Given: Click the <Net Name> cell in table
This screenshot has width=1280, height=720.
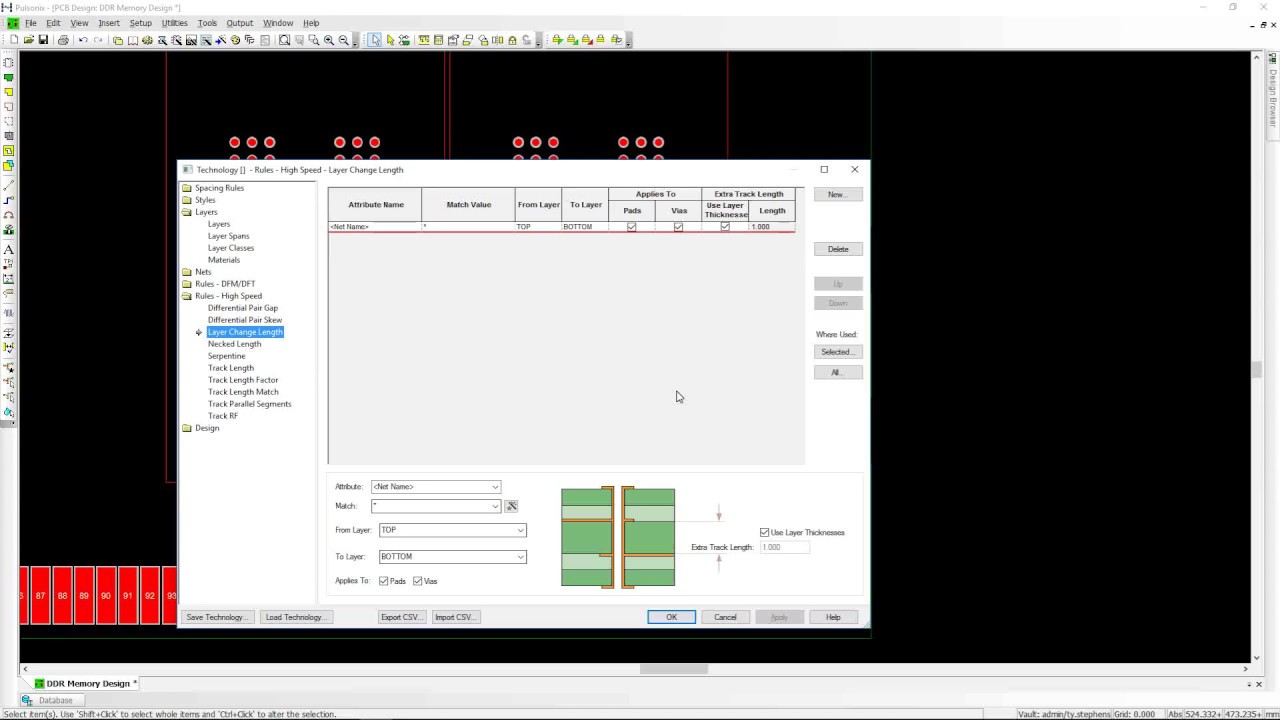Looking at the screenshot, I should click(375, 227).
